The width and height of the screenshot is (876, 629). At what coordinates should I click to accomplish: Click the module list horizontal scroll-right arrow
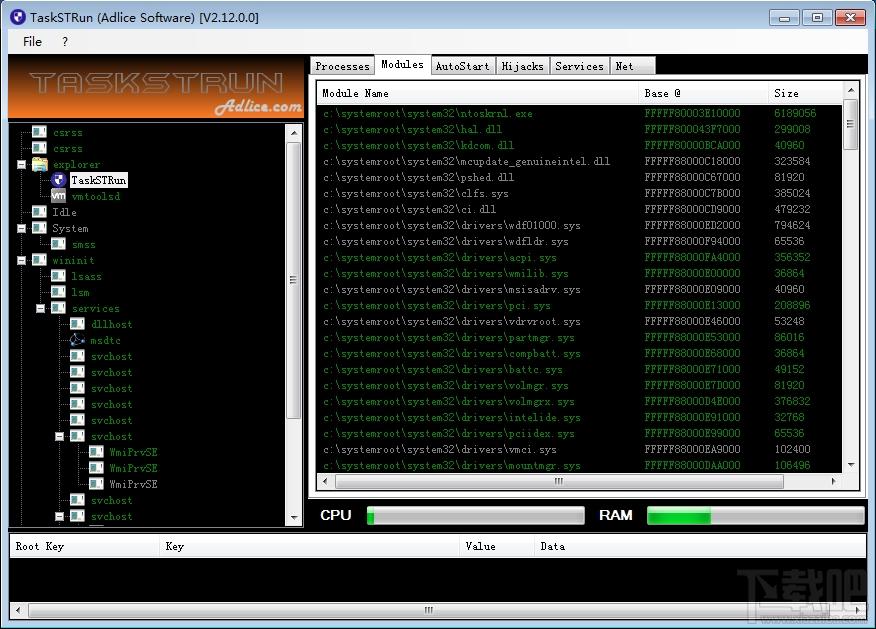(834, 481)
